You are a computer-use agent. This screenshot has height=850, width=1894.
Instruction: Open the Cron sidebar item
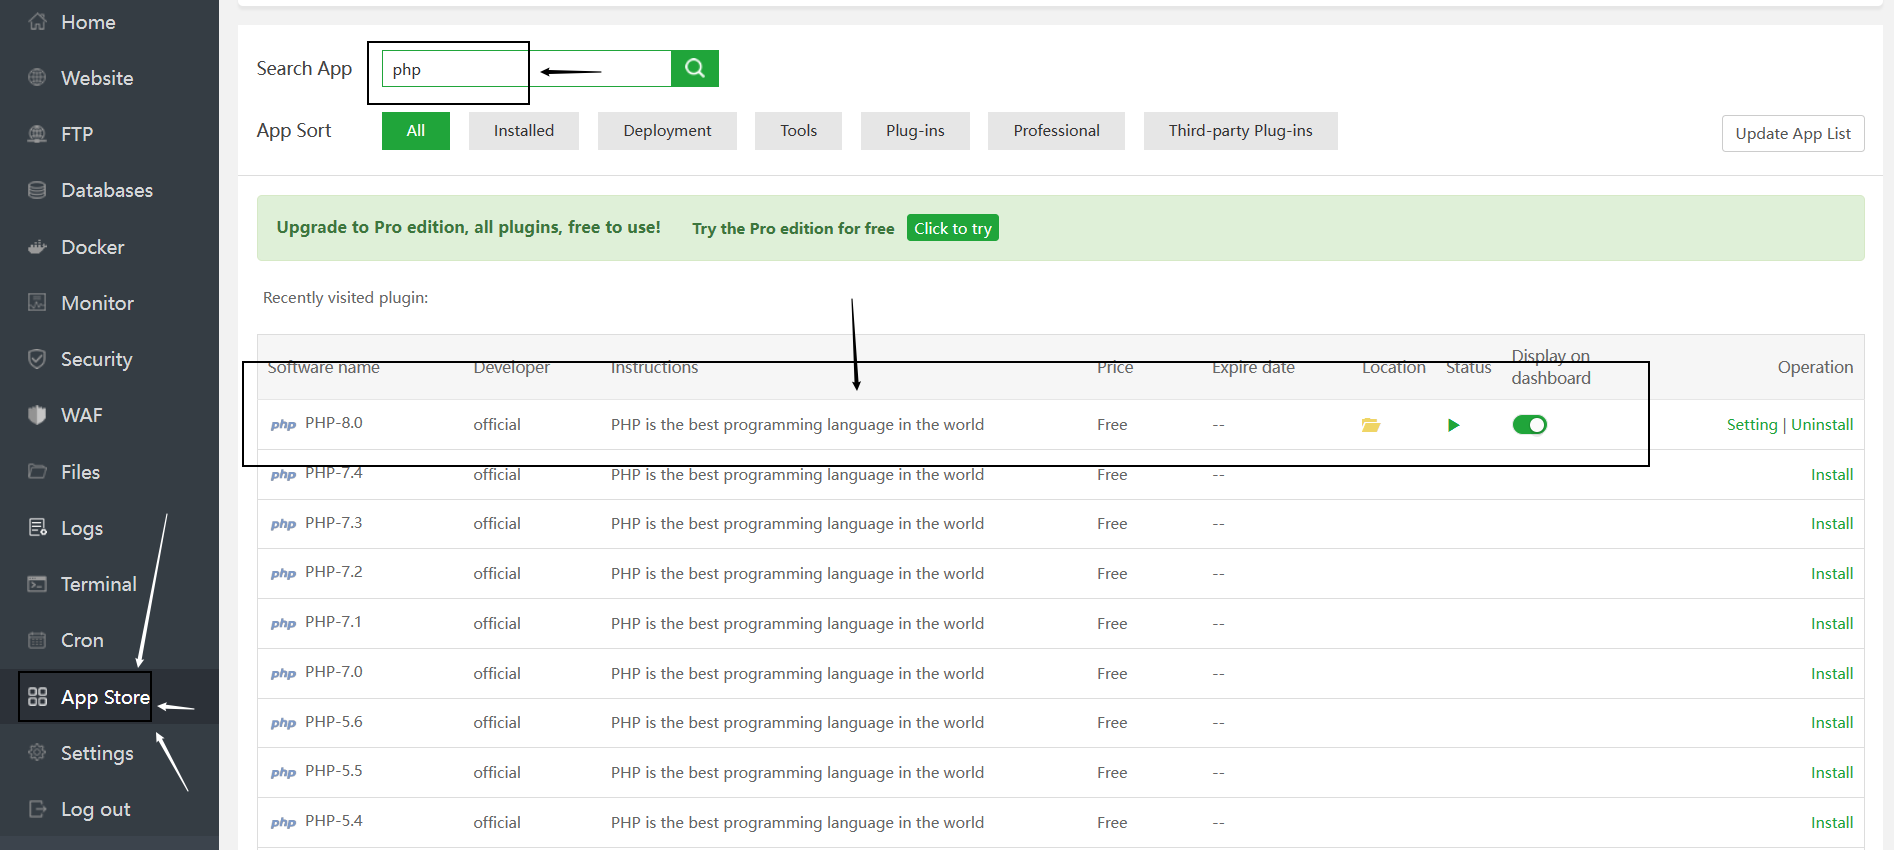[x=82, y=640]
